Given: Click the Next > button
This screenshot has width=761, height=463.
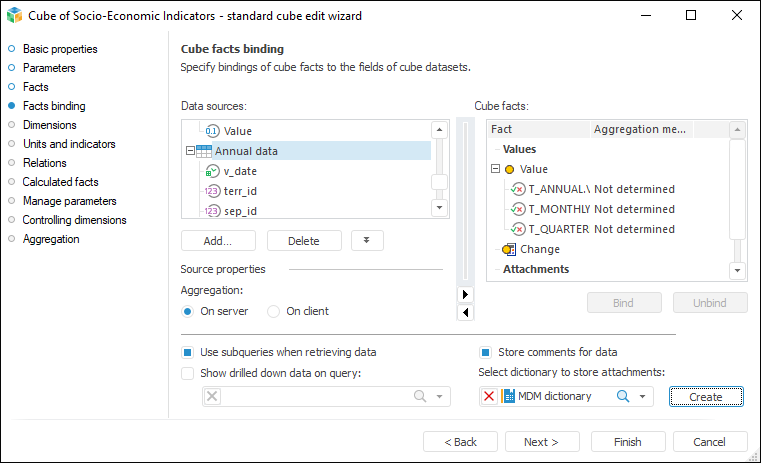Looking at the screenshot, I should (542, 442).
